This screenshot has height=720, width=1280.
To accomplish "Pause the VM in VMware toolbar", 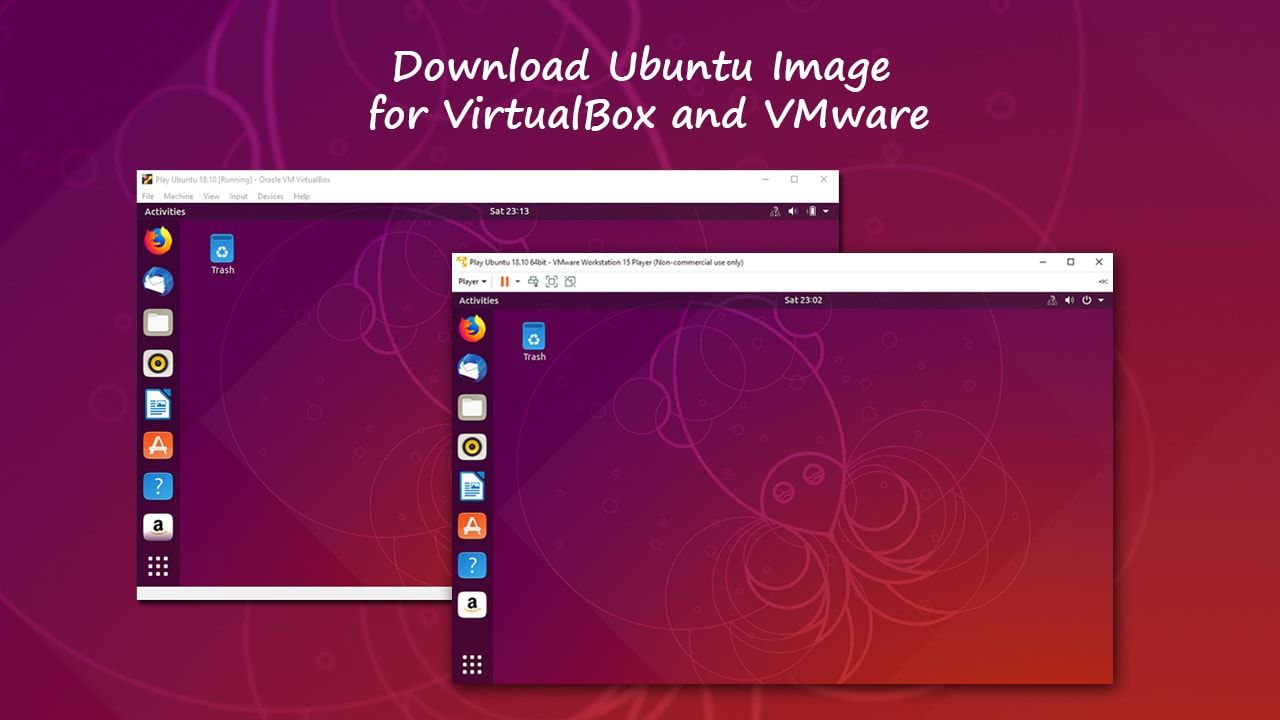I will 505,282.
